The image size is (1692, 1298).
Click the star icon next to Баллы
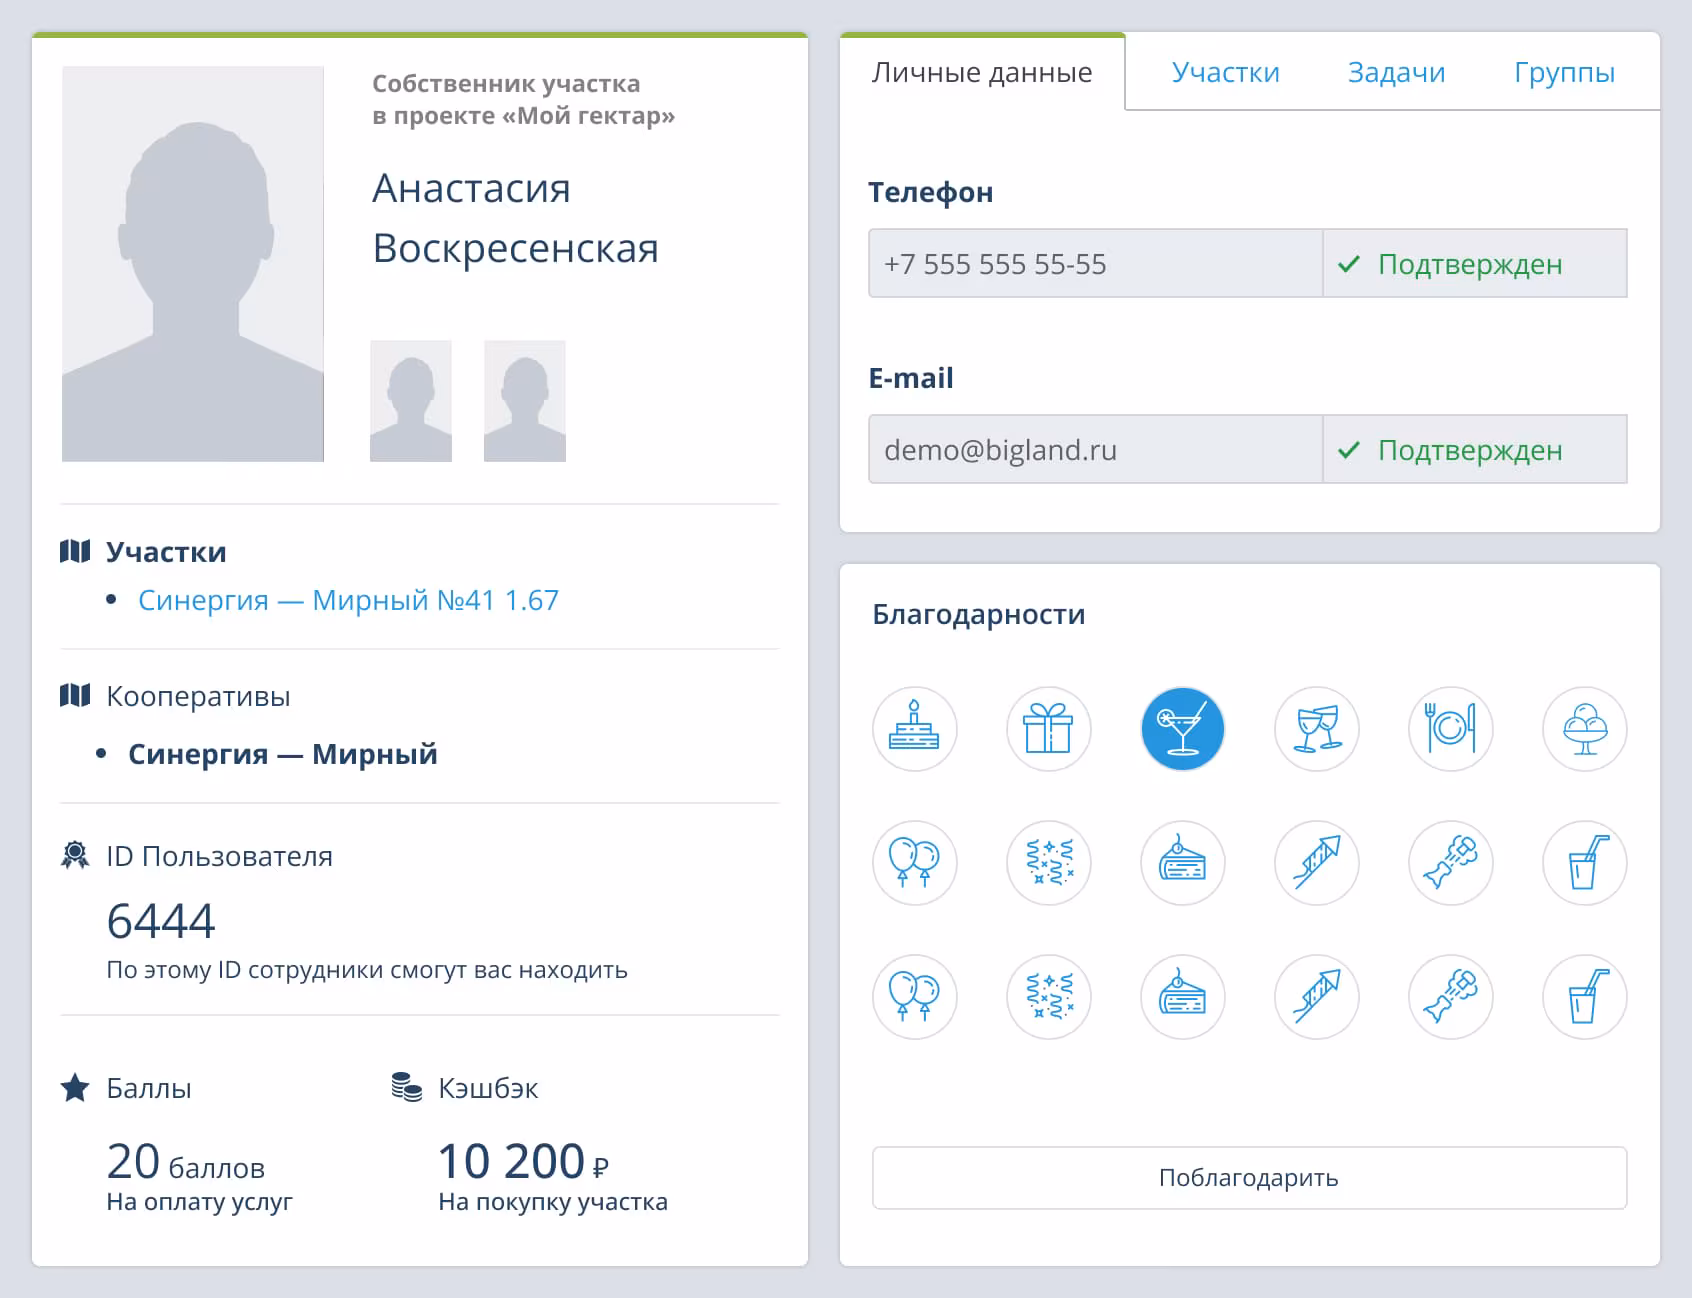pyautogui.click(x=75, y=1087)
